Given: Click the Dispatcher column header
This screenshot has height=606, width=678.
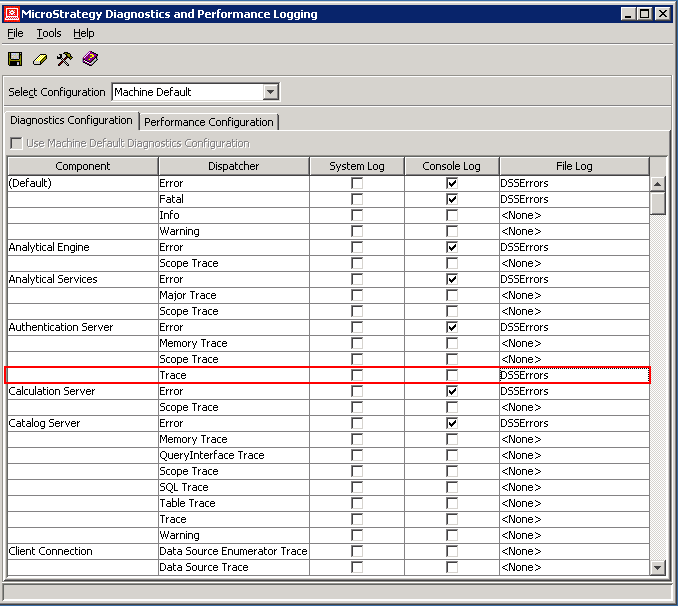Looking at the screenshot, I should (233, 166).
